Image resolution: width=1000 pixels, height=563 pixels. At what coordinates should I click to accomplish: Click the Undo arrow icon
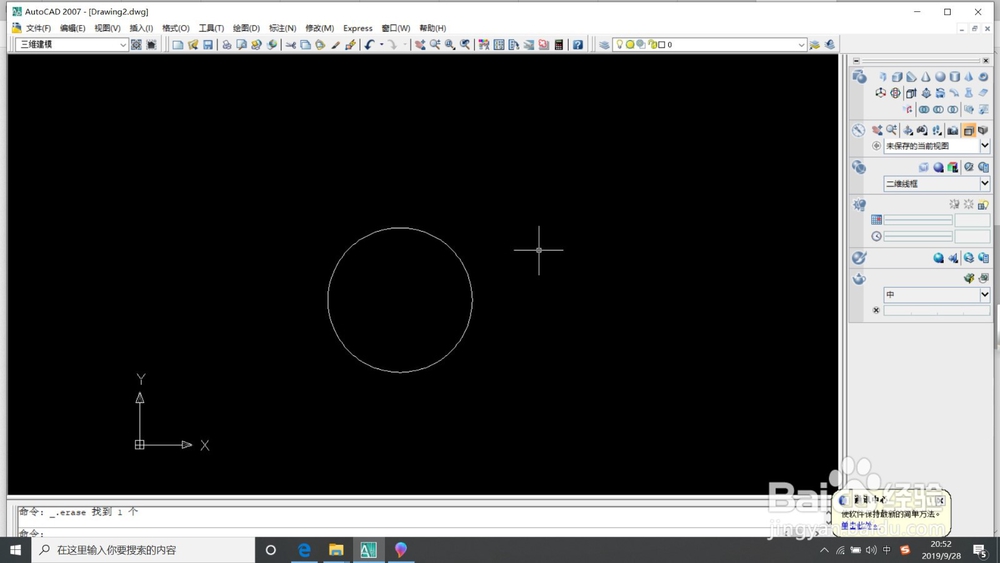(x=370, y=45)
